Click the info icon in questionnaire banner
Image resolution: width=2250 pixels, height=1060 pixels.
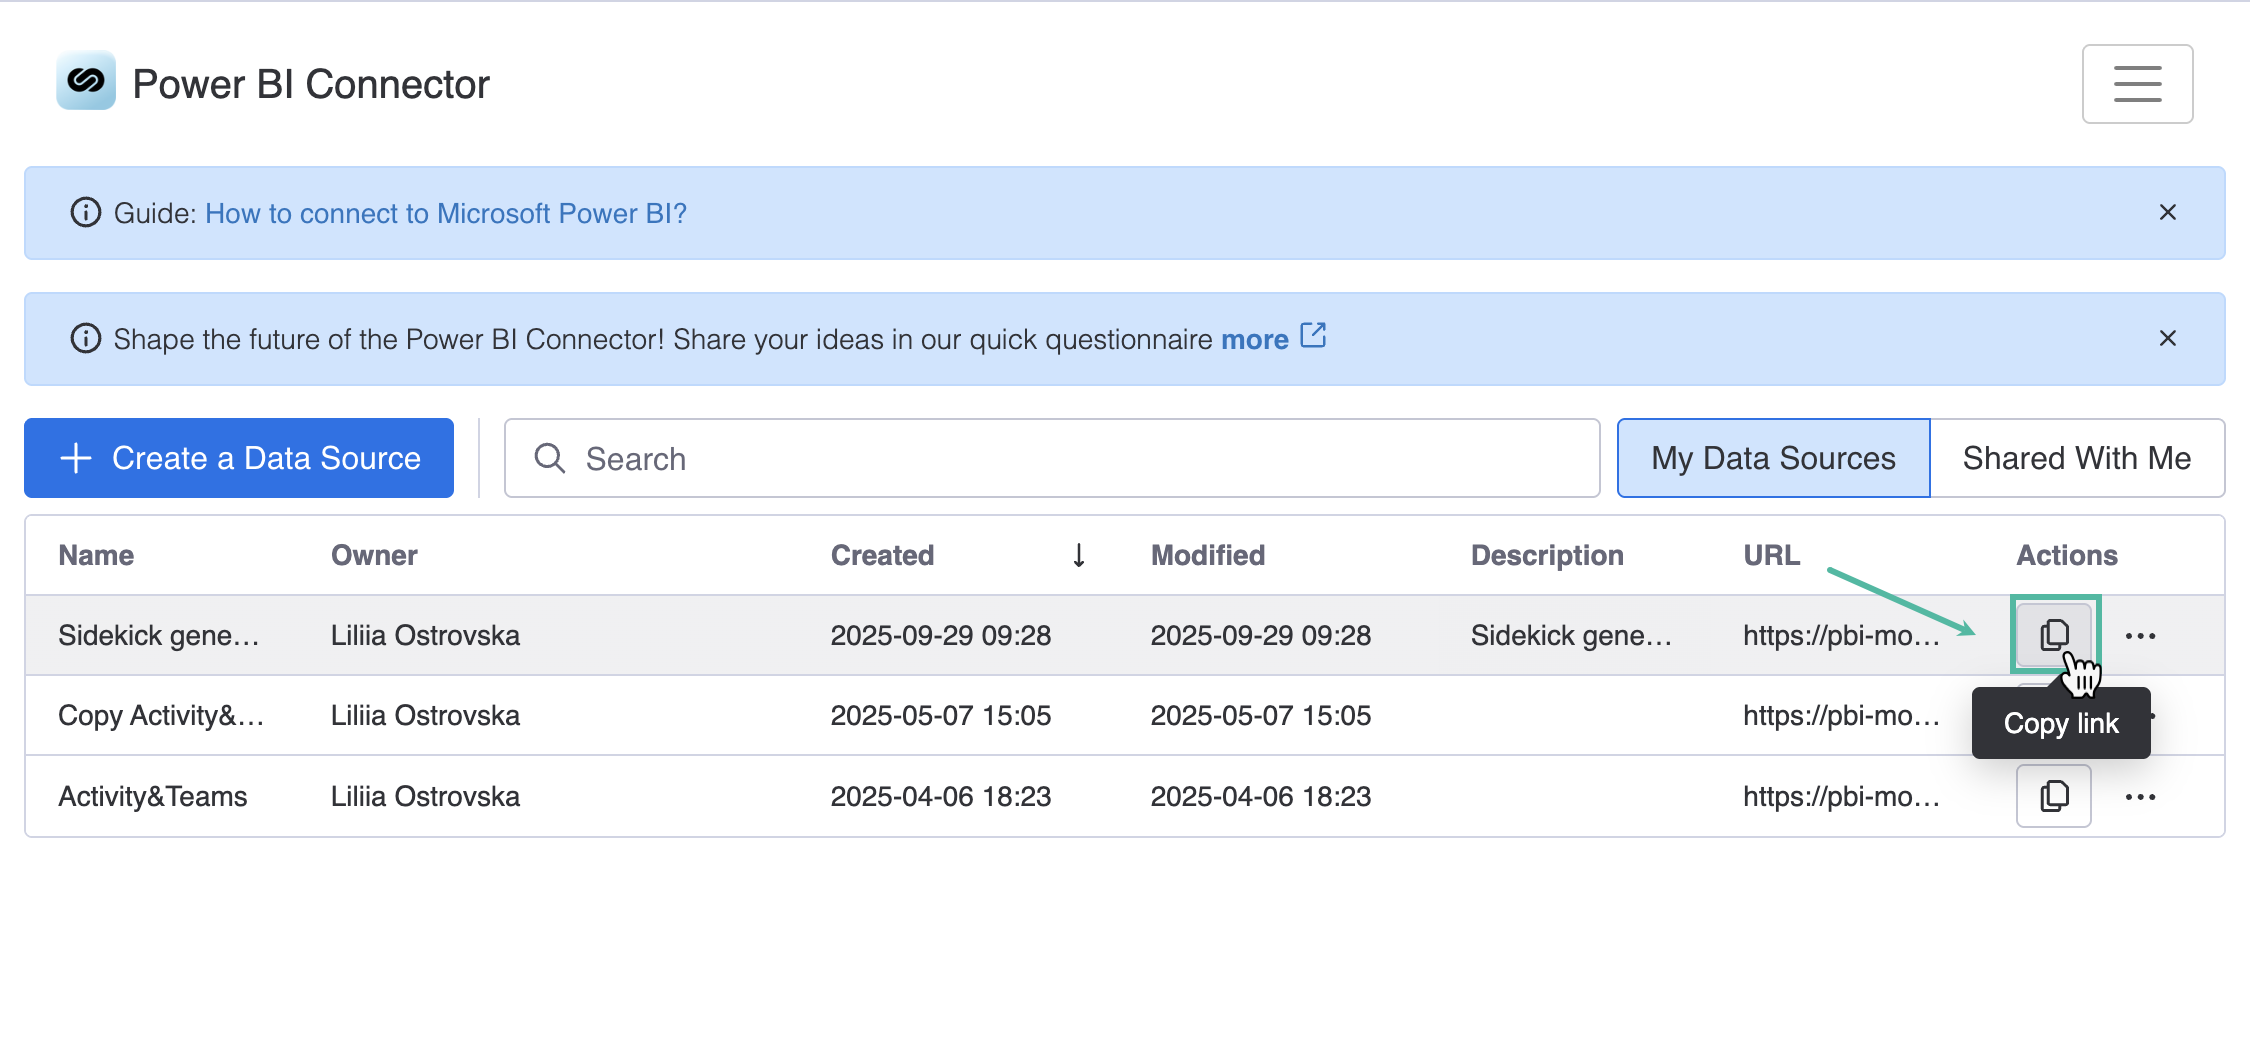(86, 339)
